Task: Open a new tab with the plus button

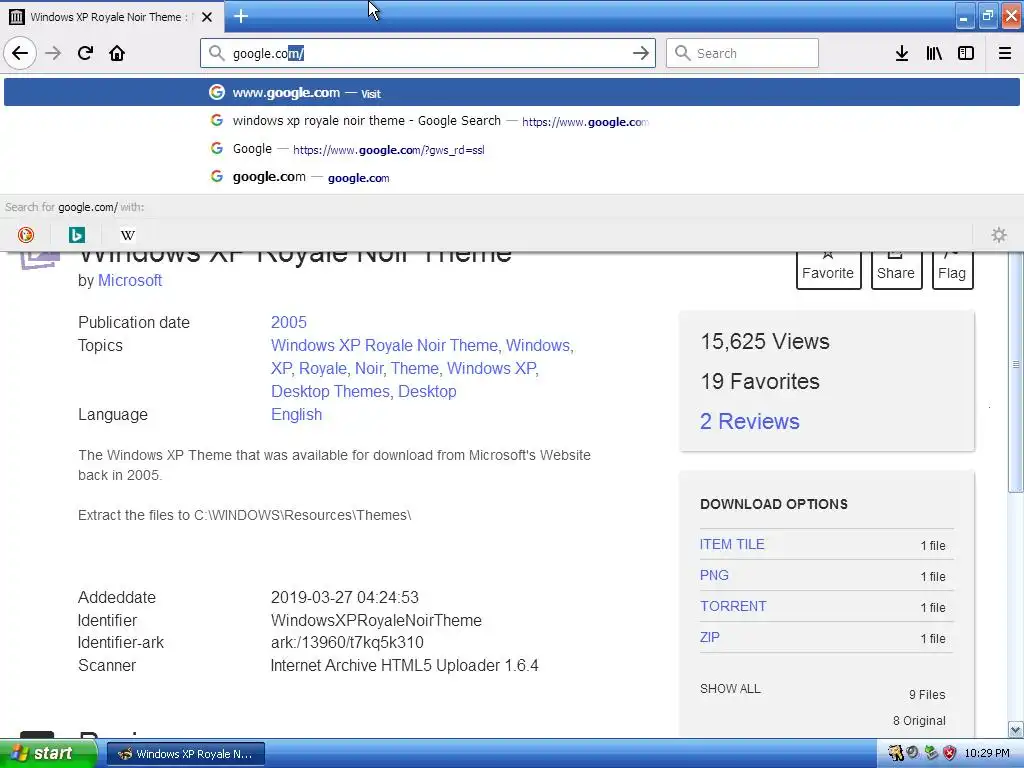Action: pyautogui.click(x=241, y=16)
